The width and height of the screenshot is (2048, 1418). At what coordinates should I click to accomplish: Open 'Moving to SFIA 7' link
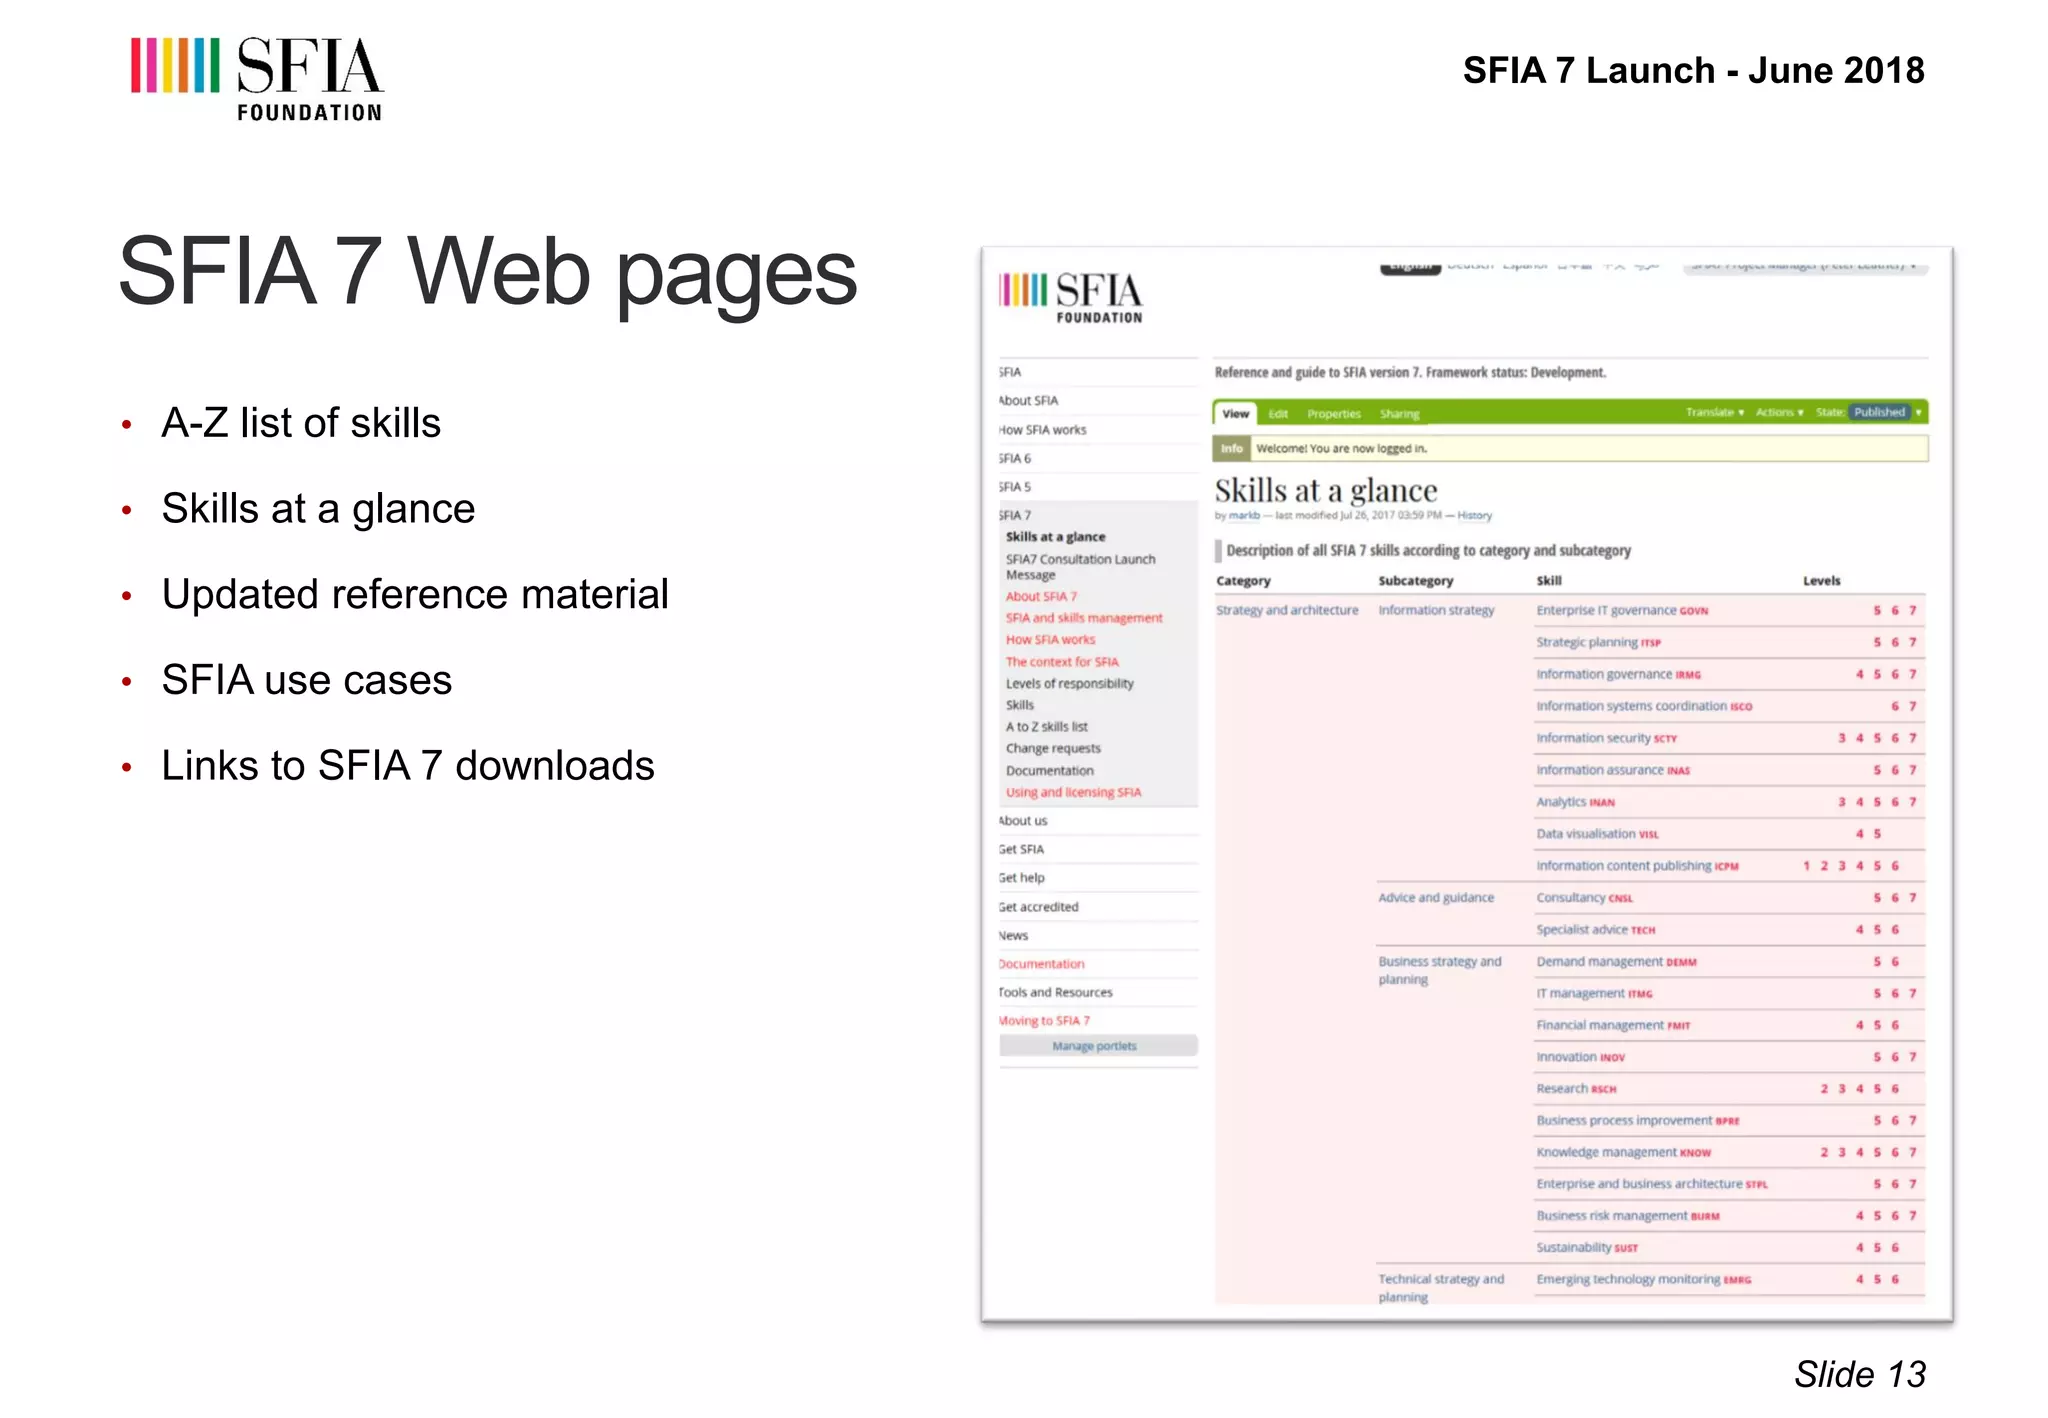1044,1021
